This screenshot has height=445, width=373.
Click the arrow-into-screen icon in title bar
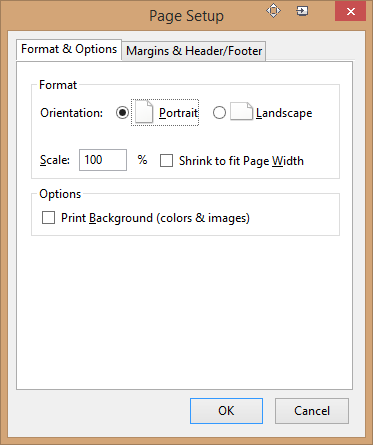point(302,11)
